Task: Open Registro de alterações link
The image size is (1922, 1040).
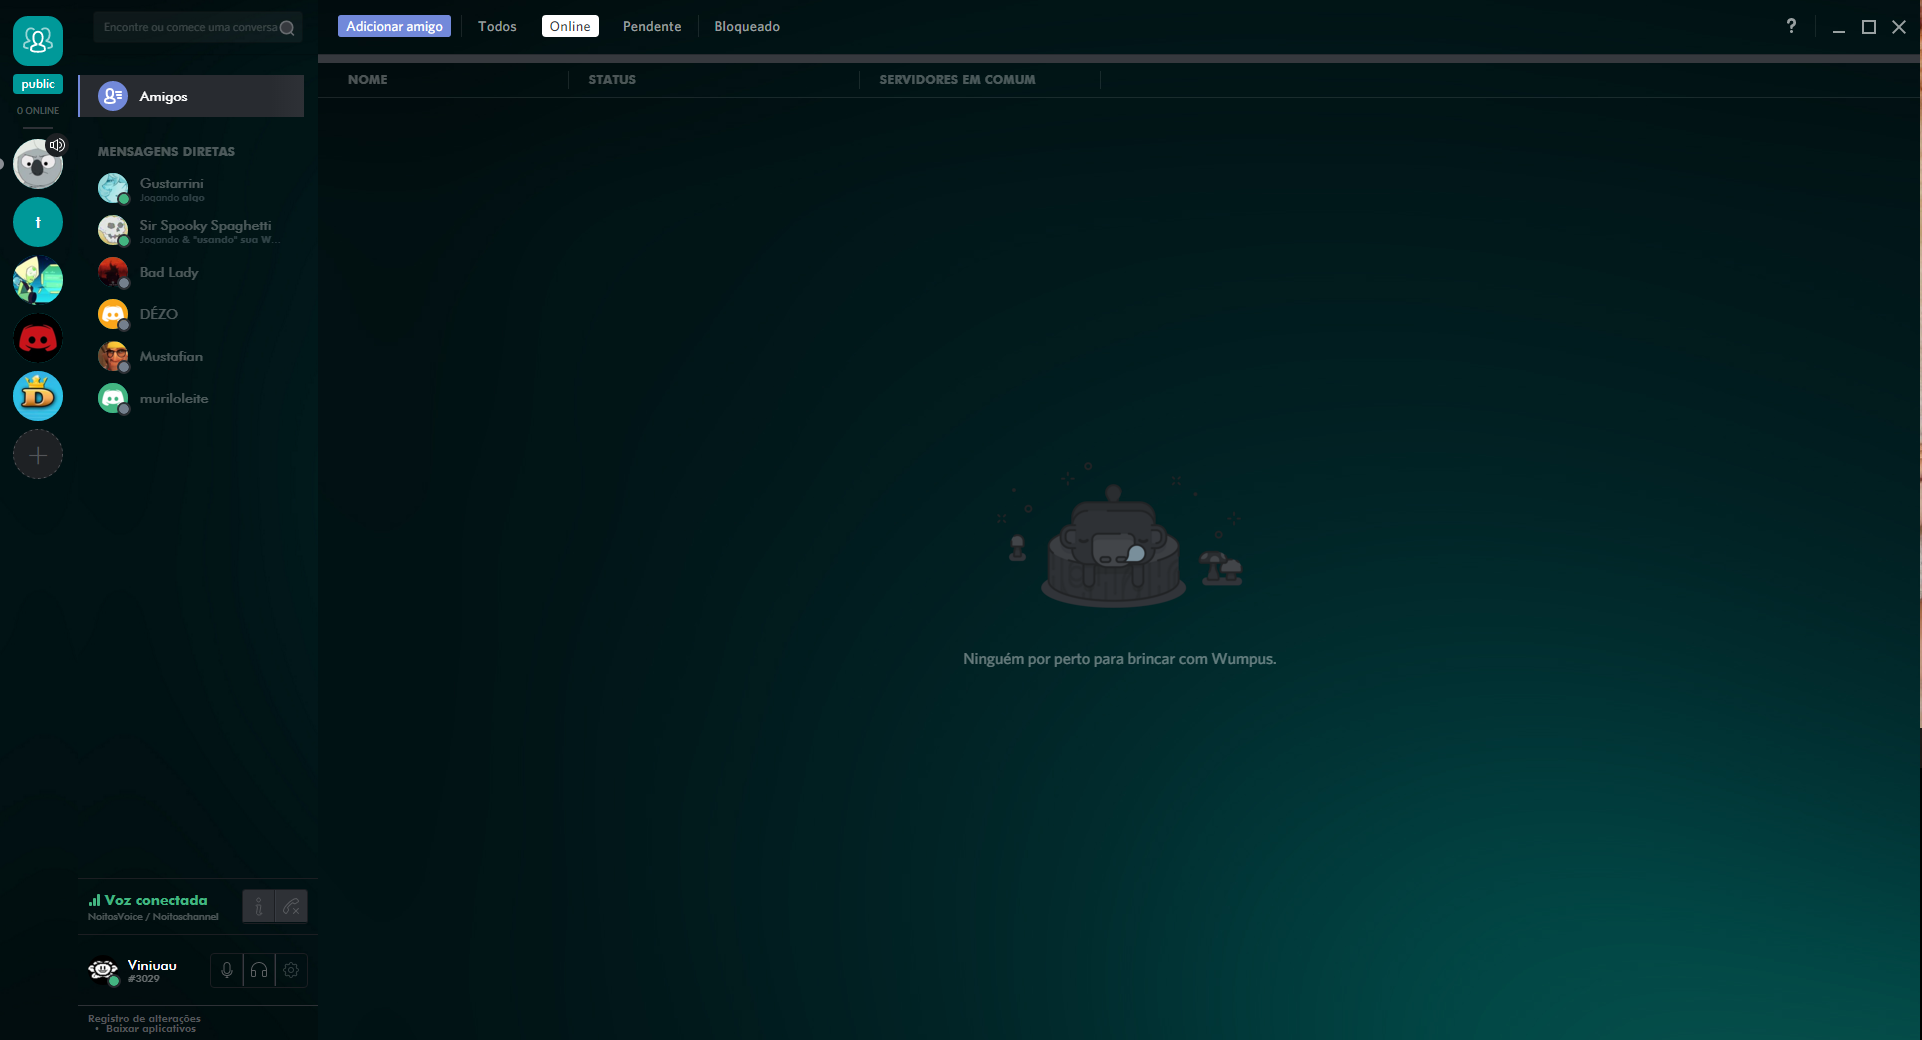Action: 144,1018
